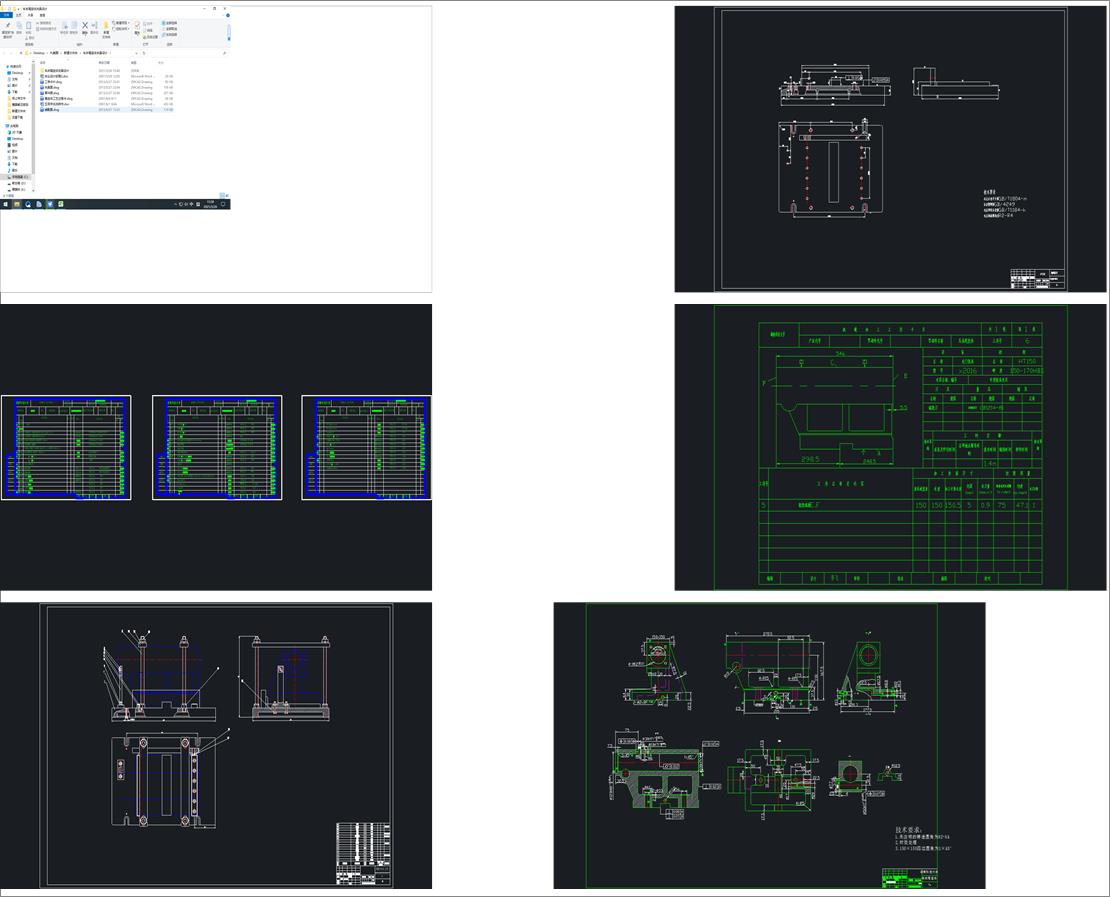The image size is (1110, 897).
Task: Switch to the Home ribbon tab
Action: tap(18, 15)
